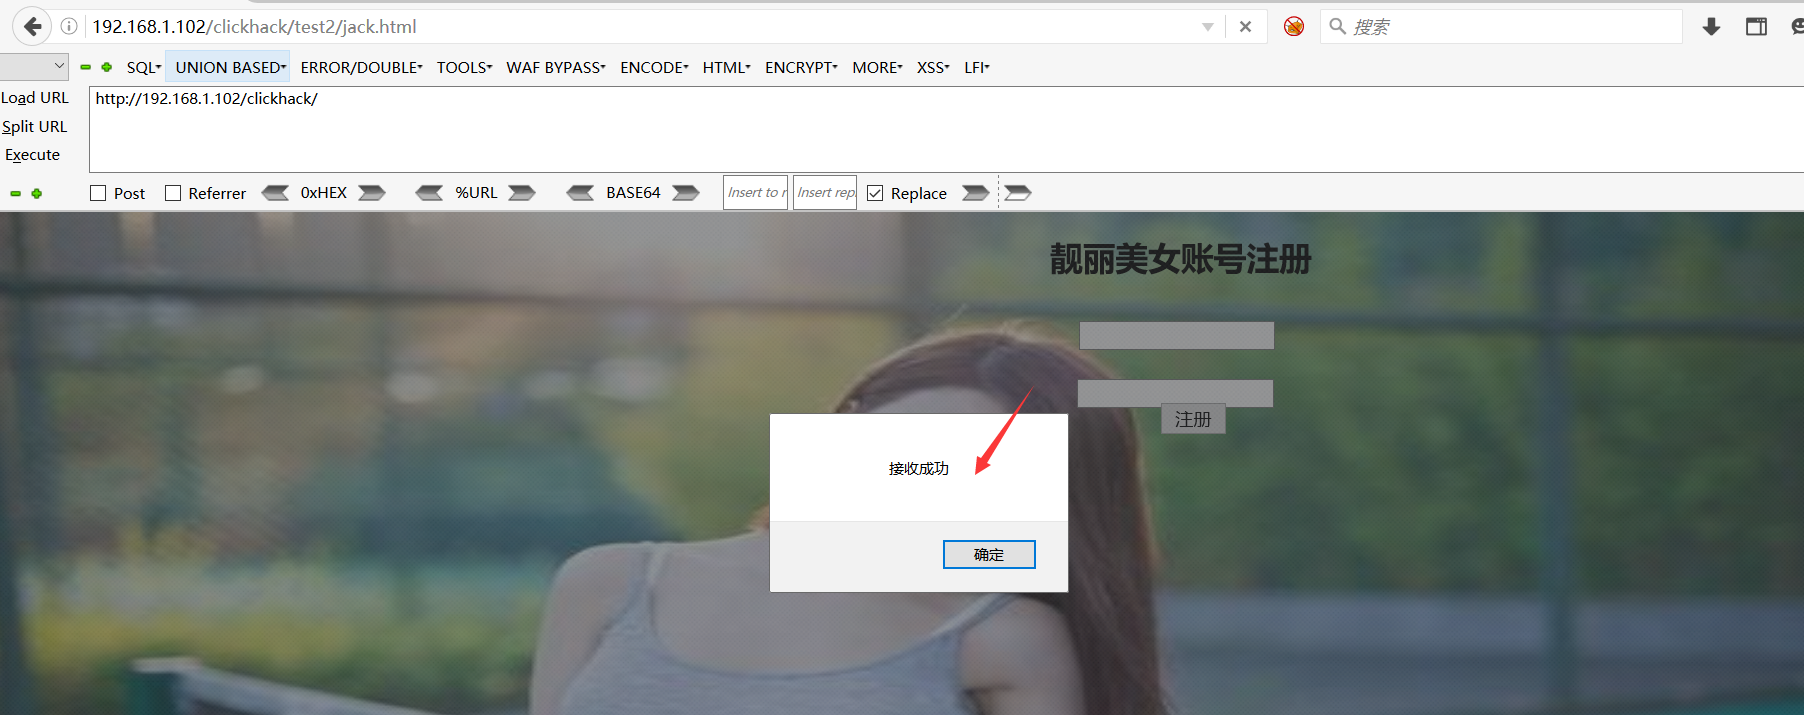1804x715 pixels.
Task: Expand the ENCODE menu
Action: [x=654, y=67]
